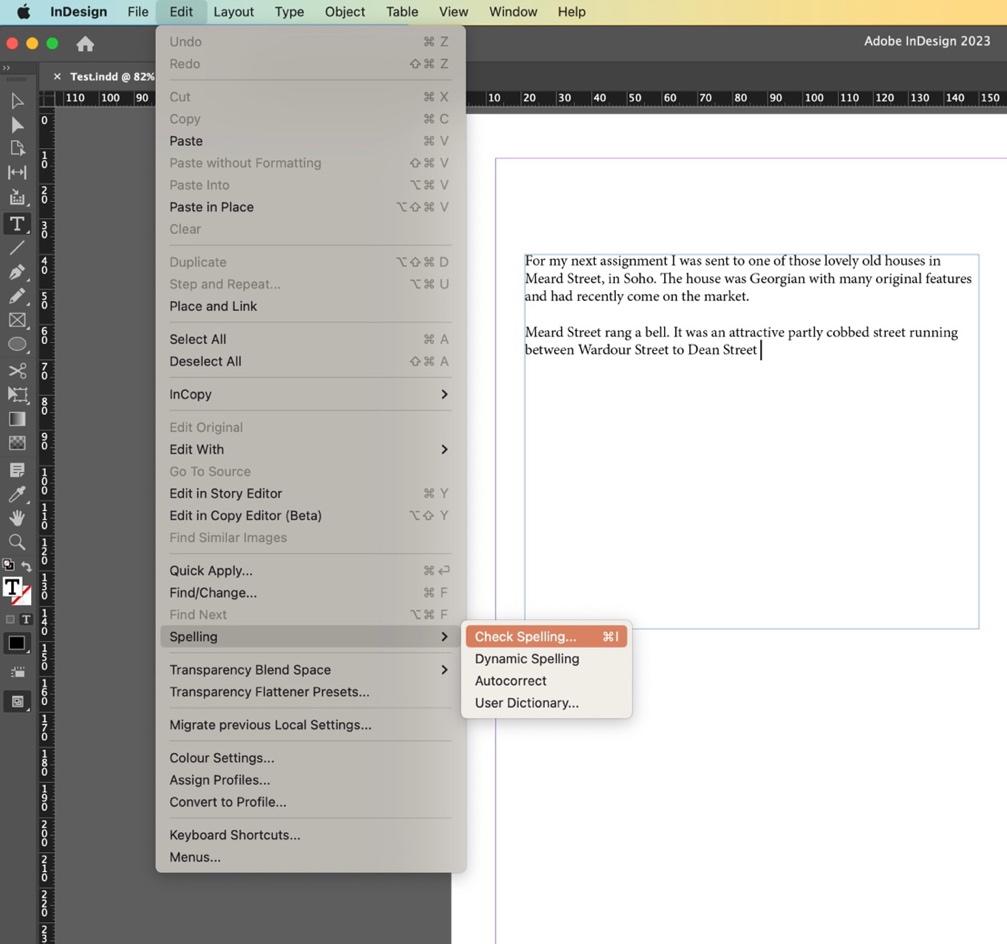Open the InDesign application menu
The image size is (1007, 944).
point(78,12)
